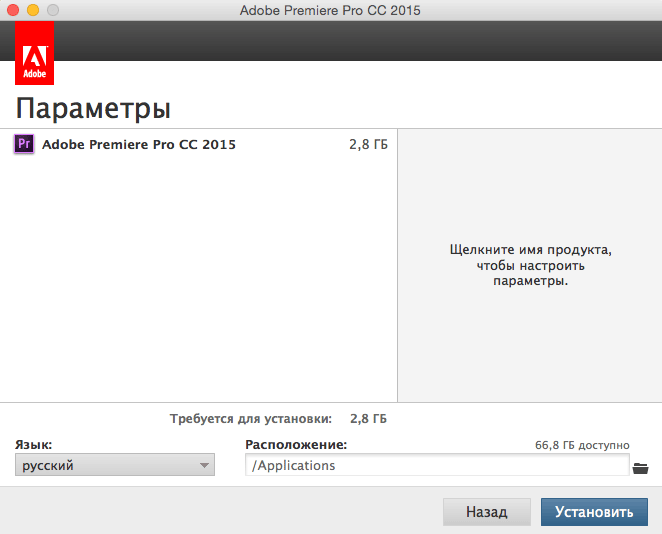The width and height of the screenshot is (662, 534).
Task: Click the /Applications location input field
Action: [437, 465]
